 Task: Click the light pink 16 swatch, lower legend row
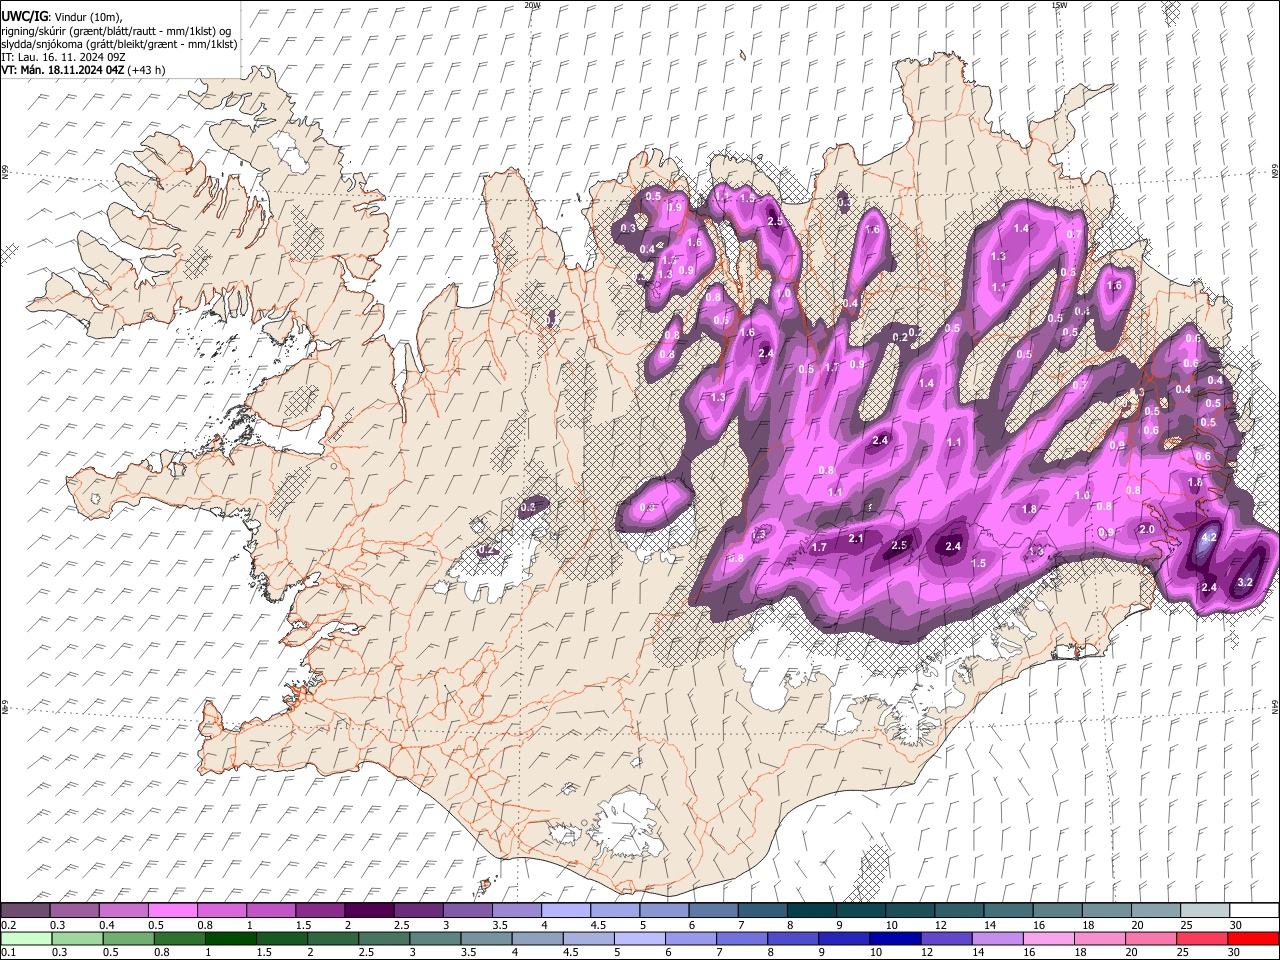click(x=1048, y=938)
